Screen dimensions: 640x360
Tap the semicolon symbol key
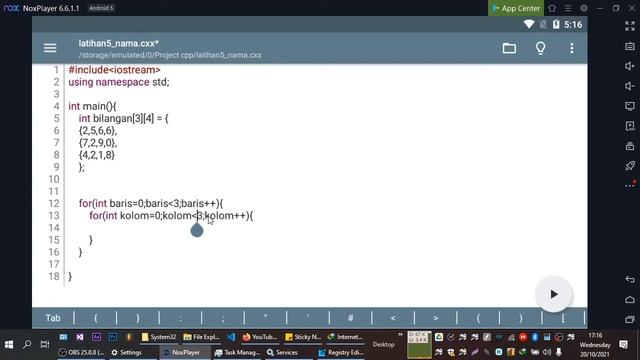[x=223, y=318]
